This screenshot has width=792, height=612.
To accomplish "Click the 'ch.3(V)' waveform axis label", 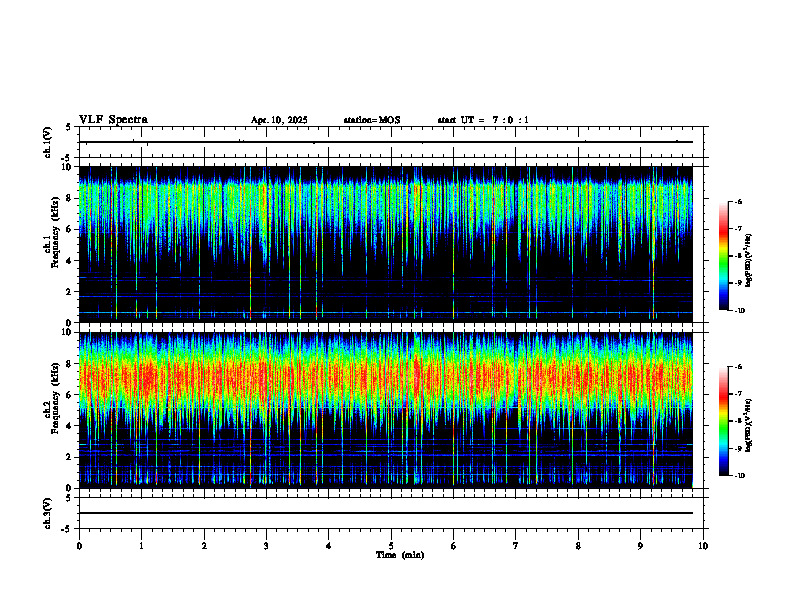I will point(48,513).
